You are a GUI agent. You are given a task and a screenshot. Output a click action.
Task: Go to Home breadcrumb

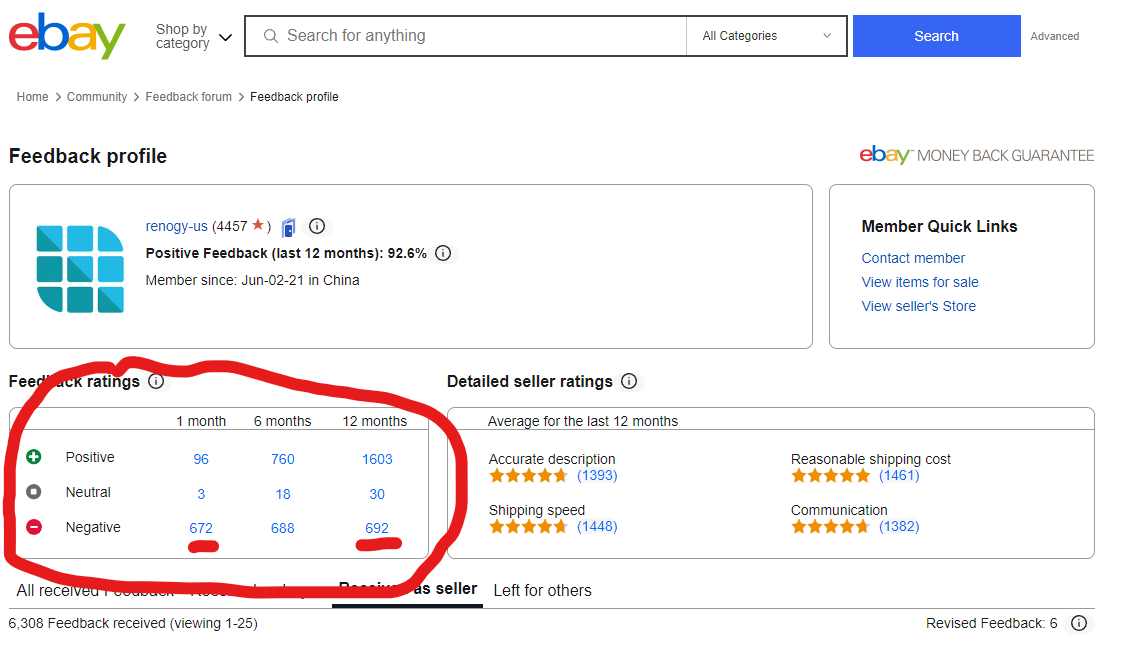point(32,97)
